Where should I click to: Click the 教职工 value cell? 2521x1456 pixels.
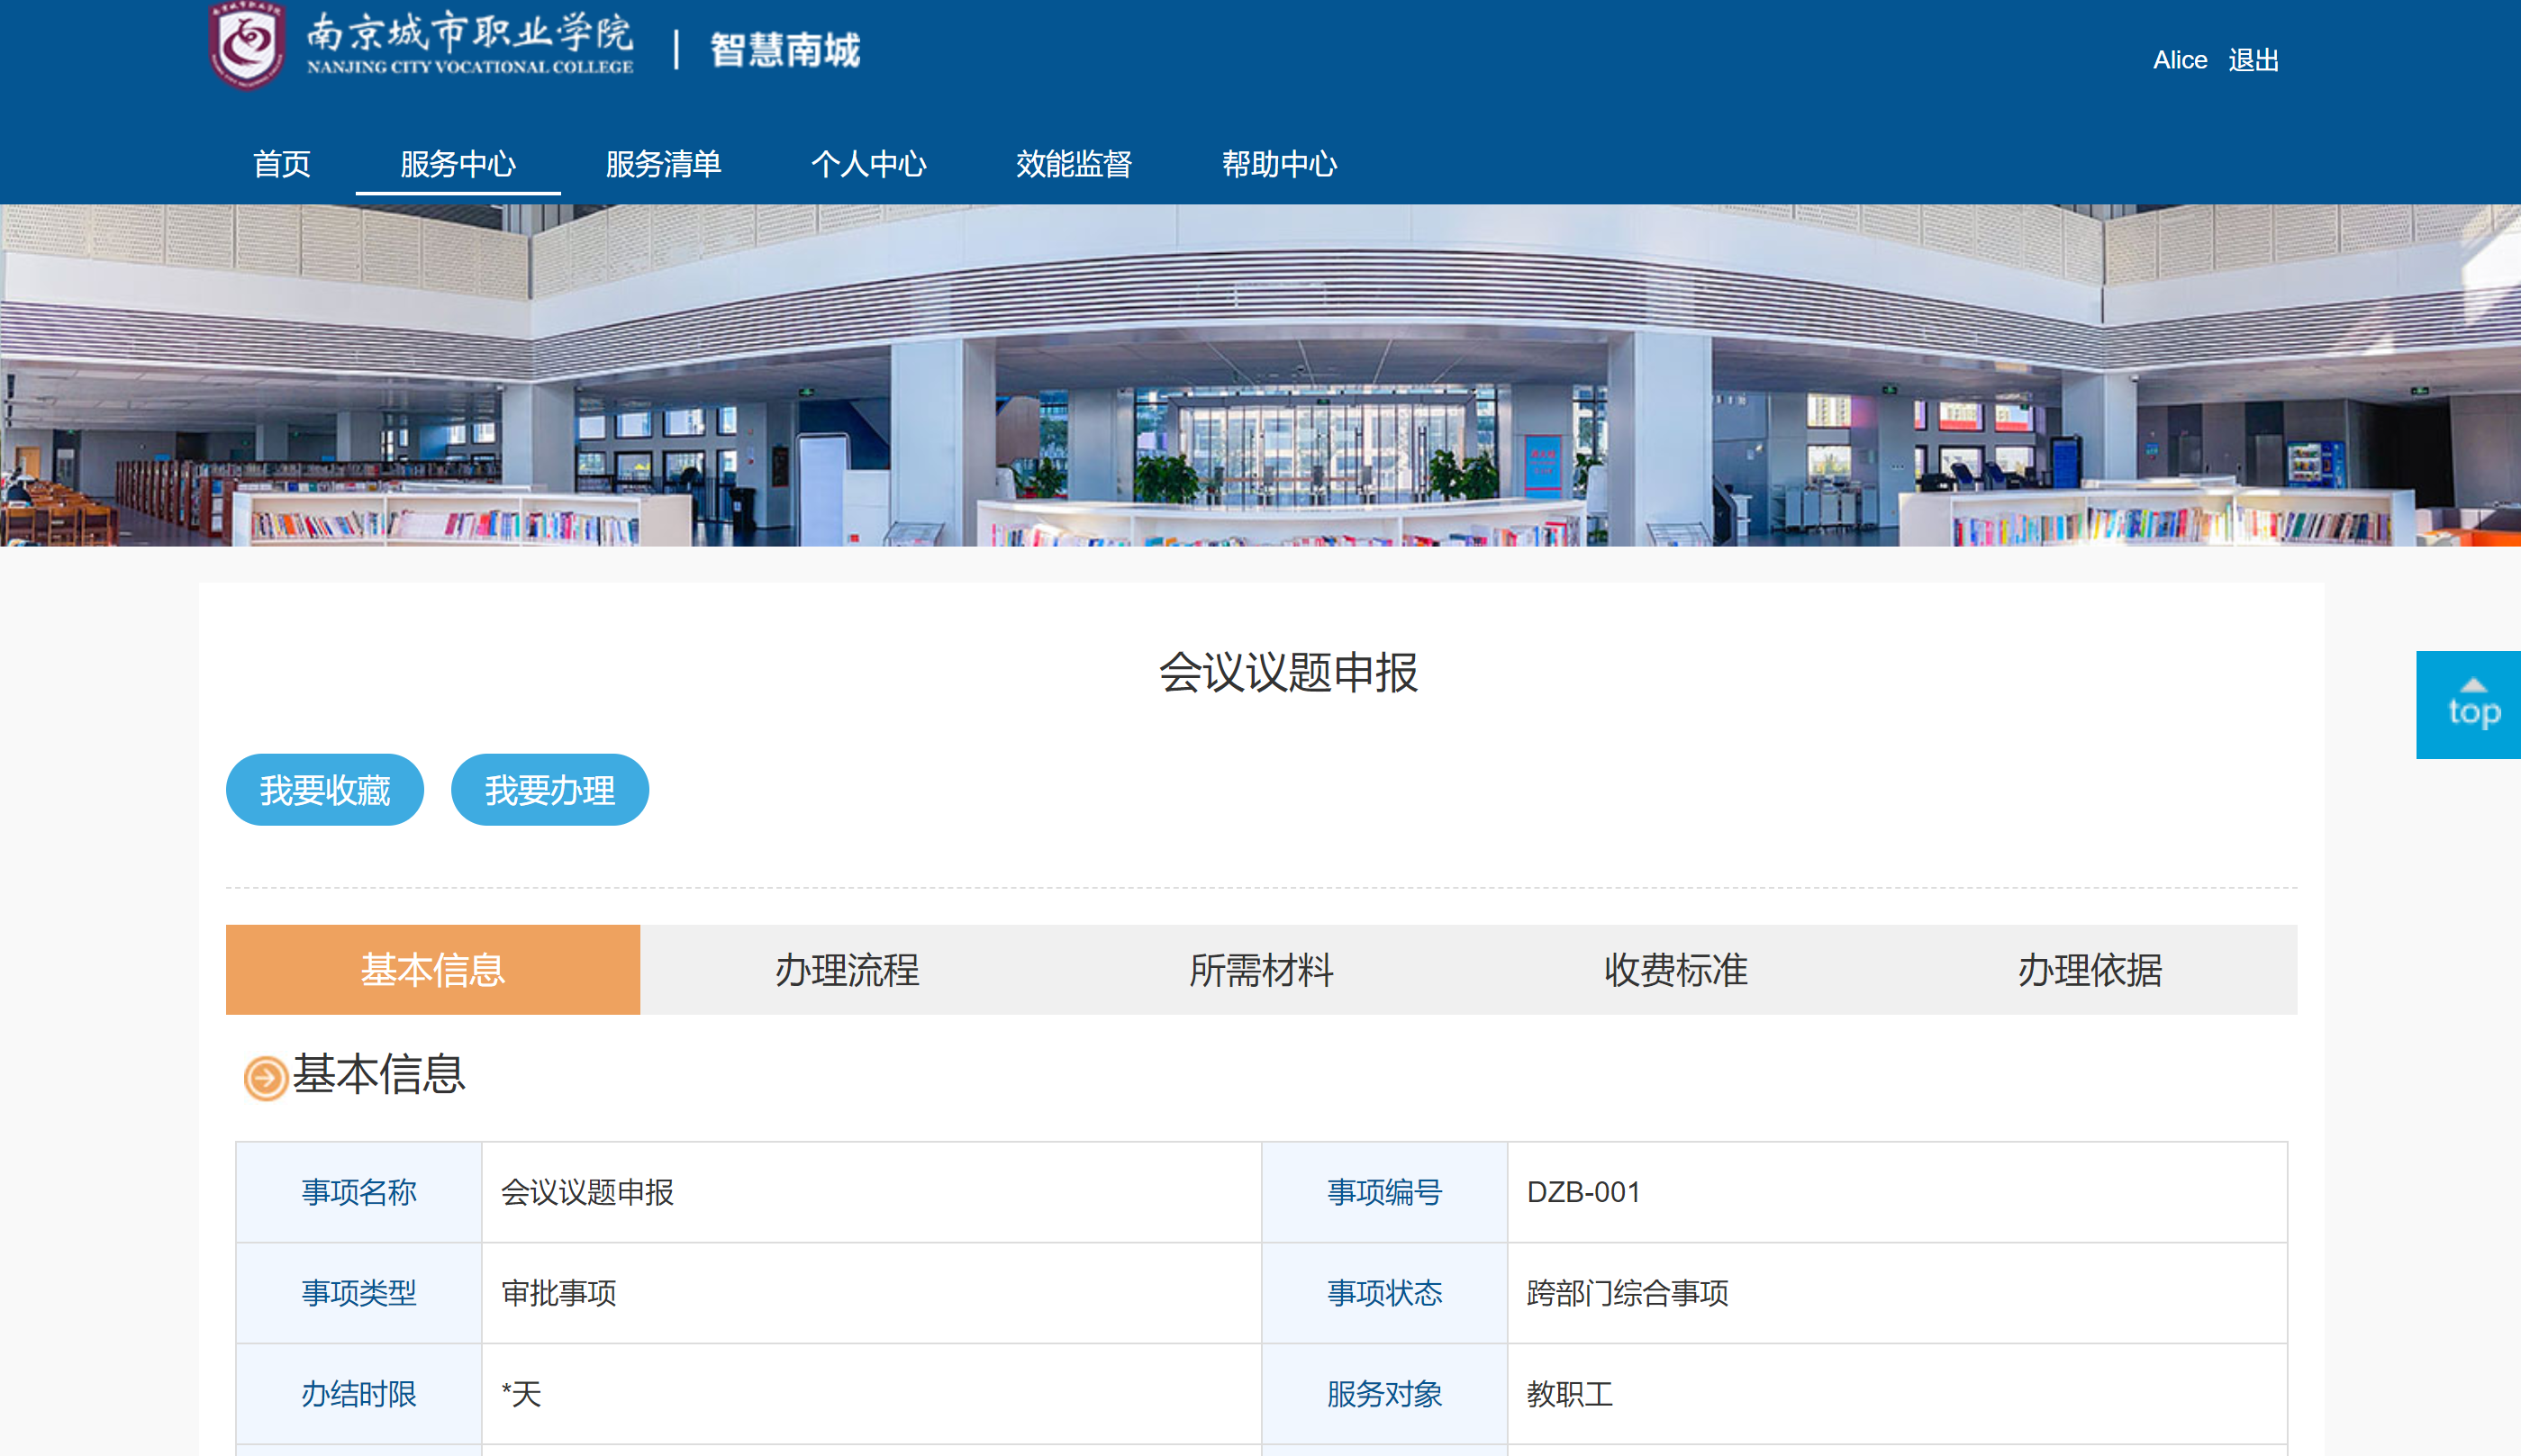tap(1897, 1394)
